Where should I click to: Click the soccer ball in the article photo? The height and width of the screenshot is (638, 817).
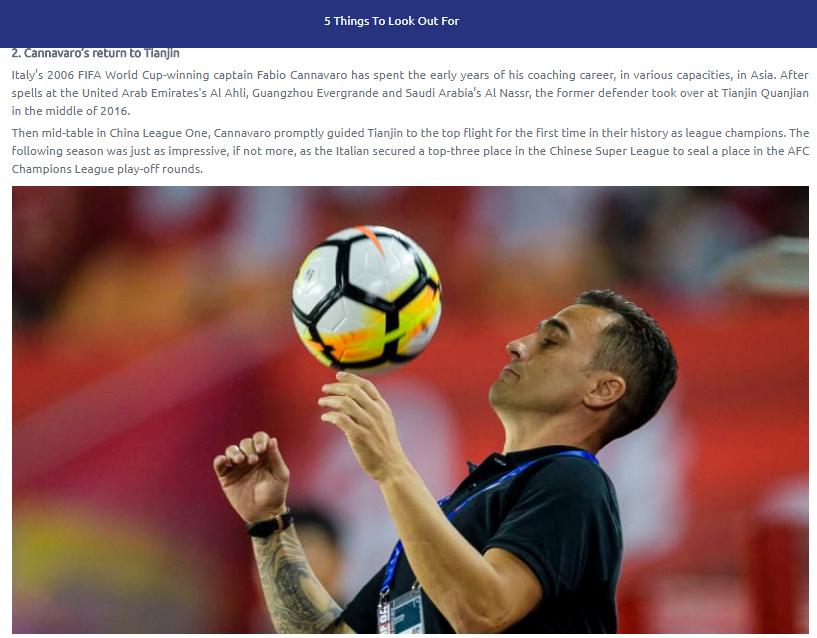366,298
